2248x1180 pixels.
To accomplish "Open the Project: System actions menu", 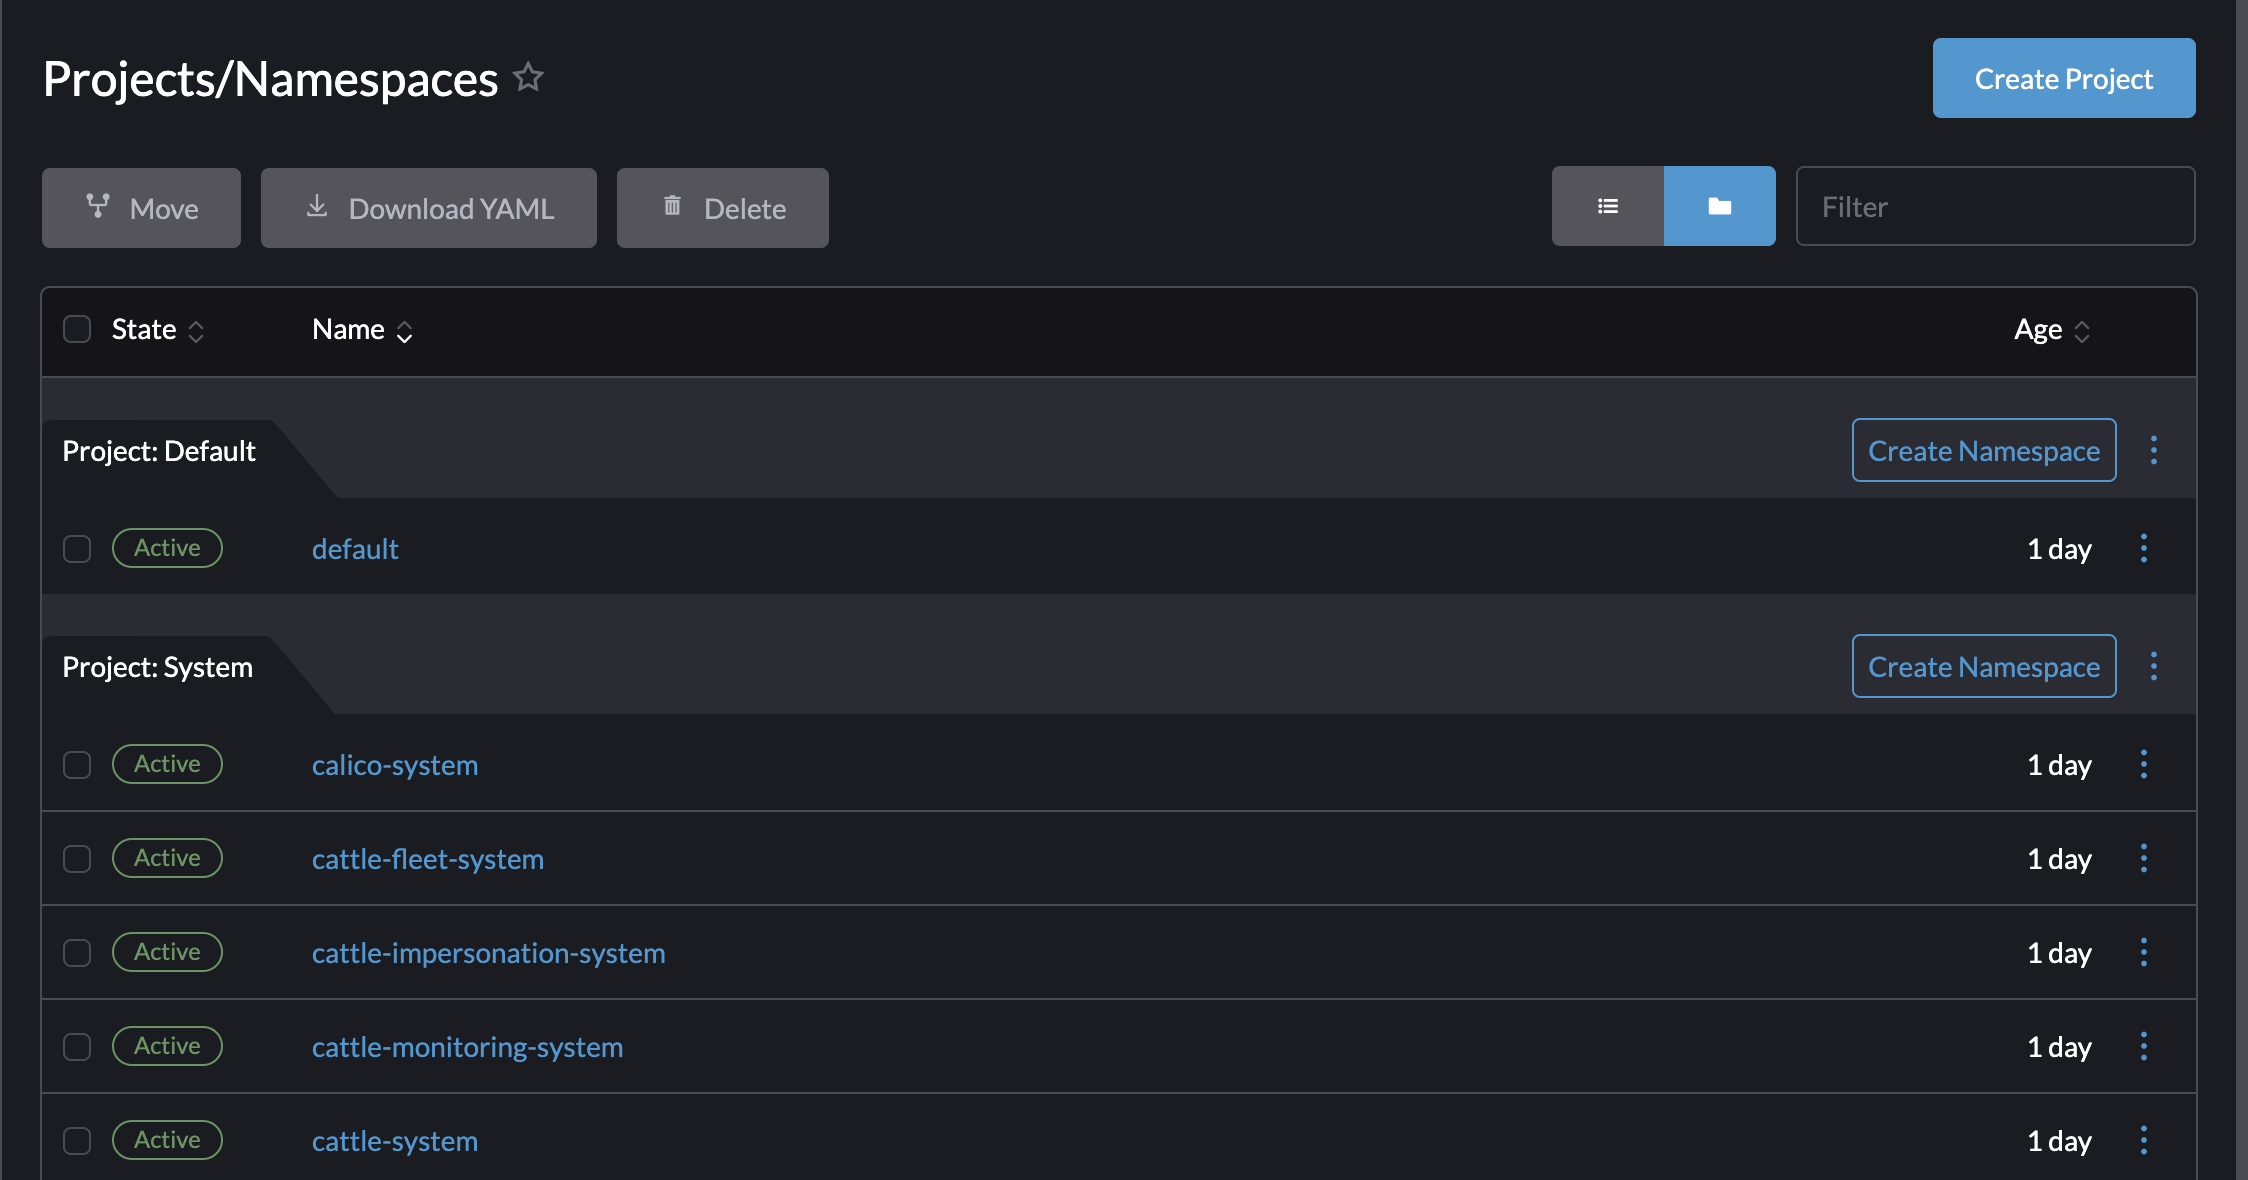I will click(2154, 666).
